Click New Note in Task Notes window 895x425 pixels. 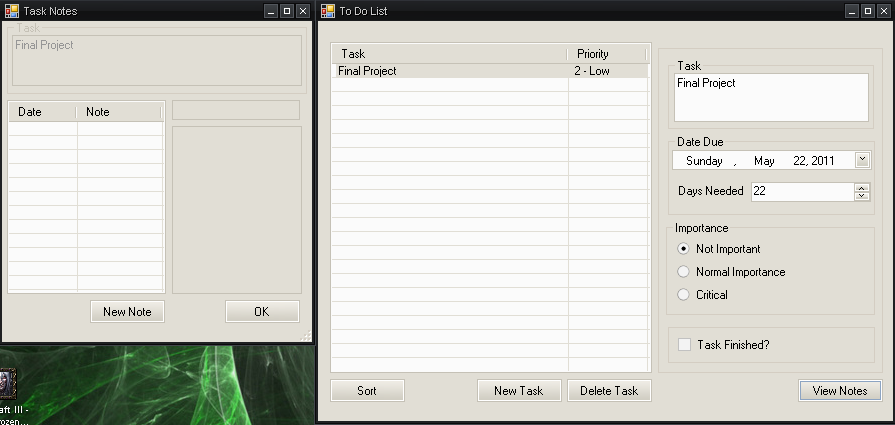coord(127,311)
